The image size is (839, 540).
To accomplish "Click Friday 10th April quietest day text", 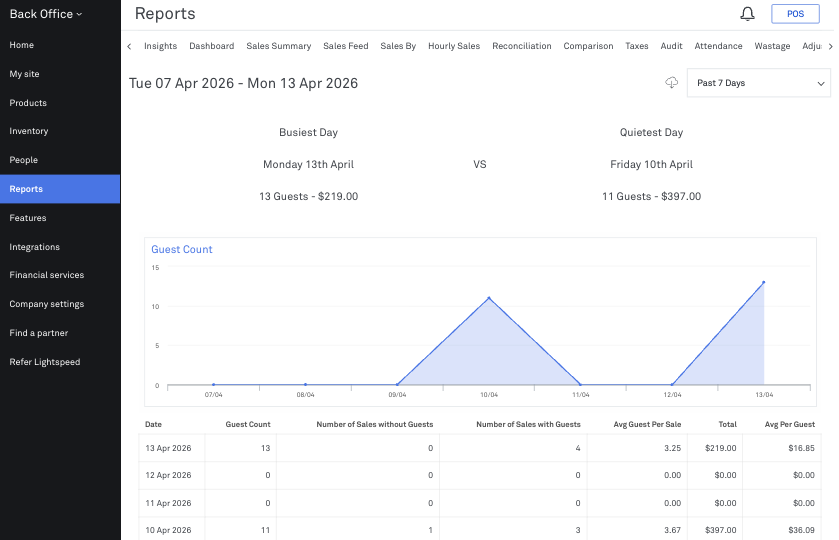I will click(651, 164).
